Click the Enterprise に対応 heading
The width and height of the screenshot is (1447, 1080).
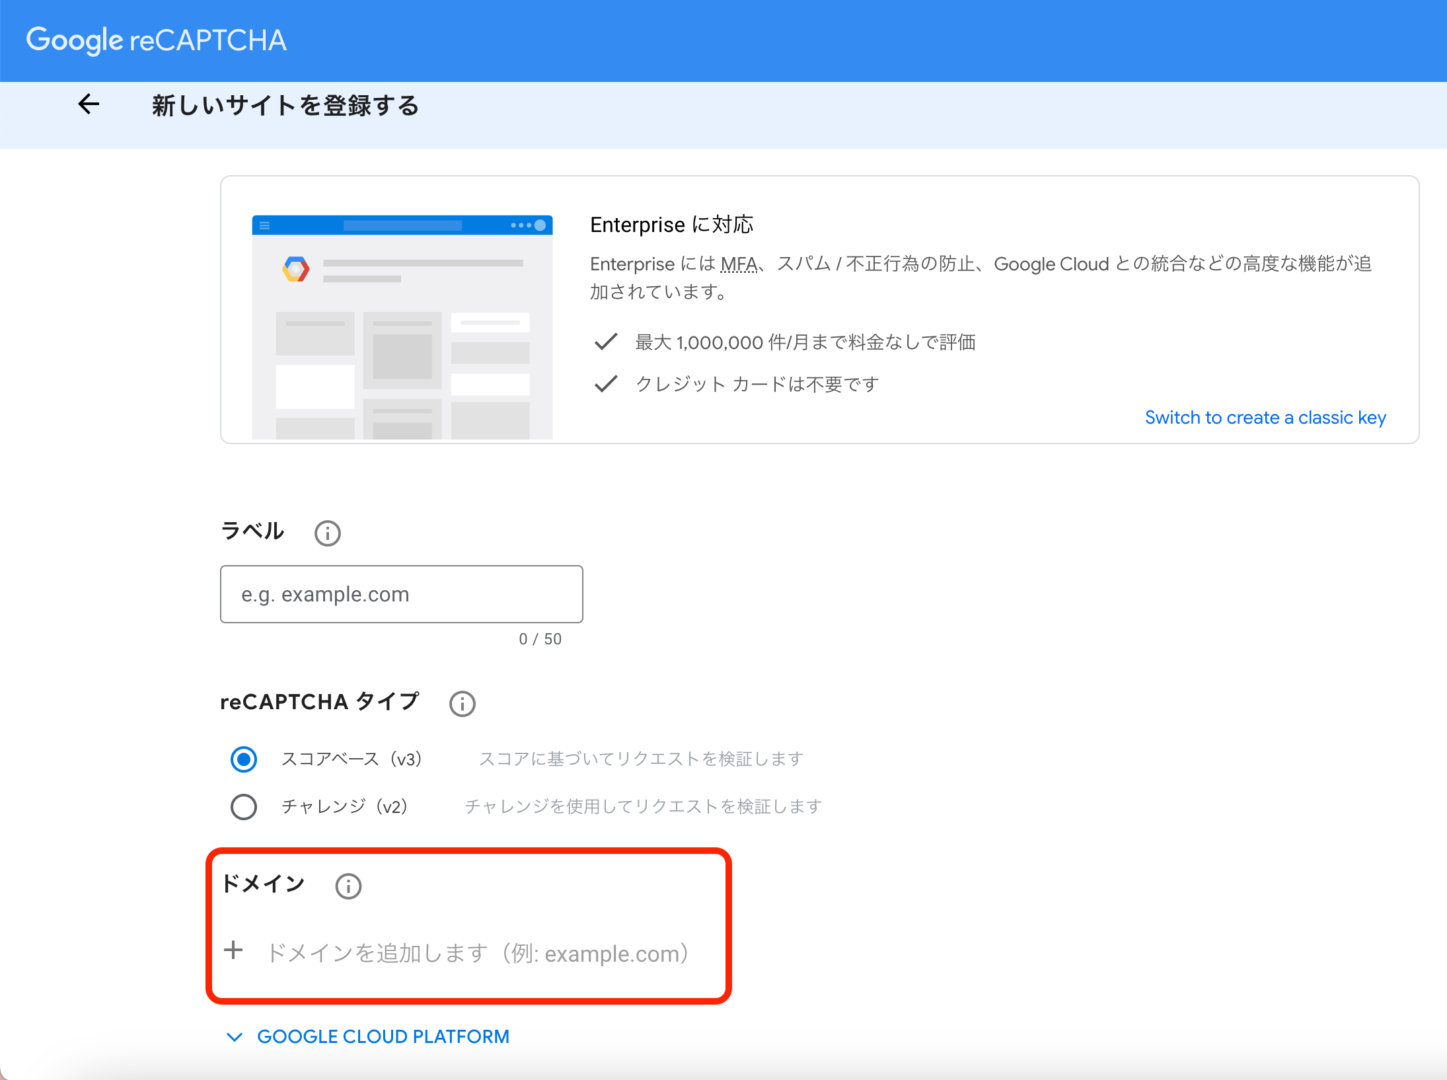tap(672, 225)
